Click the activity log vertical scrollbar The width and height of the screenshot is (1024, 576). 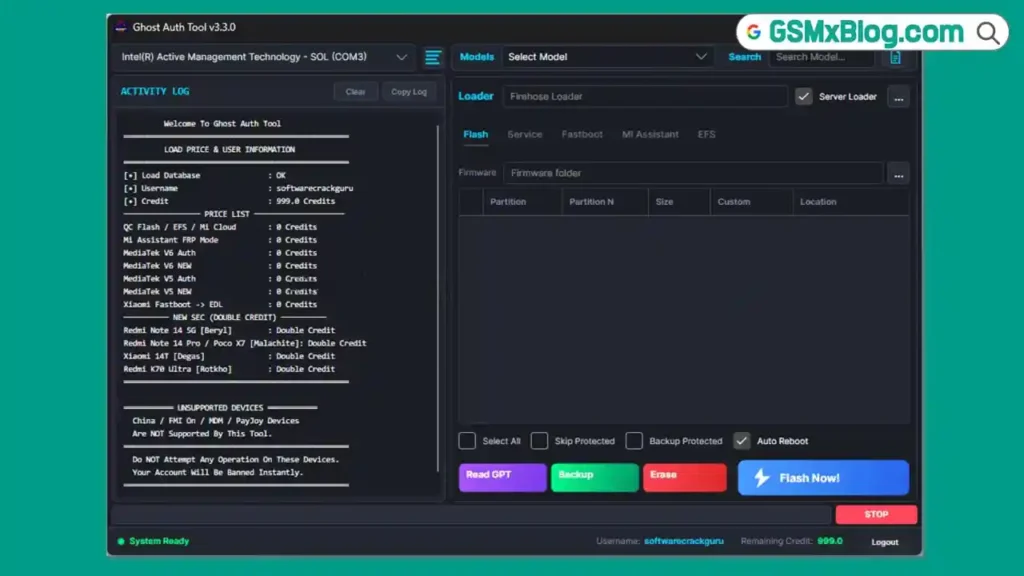coord(438,298)
